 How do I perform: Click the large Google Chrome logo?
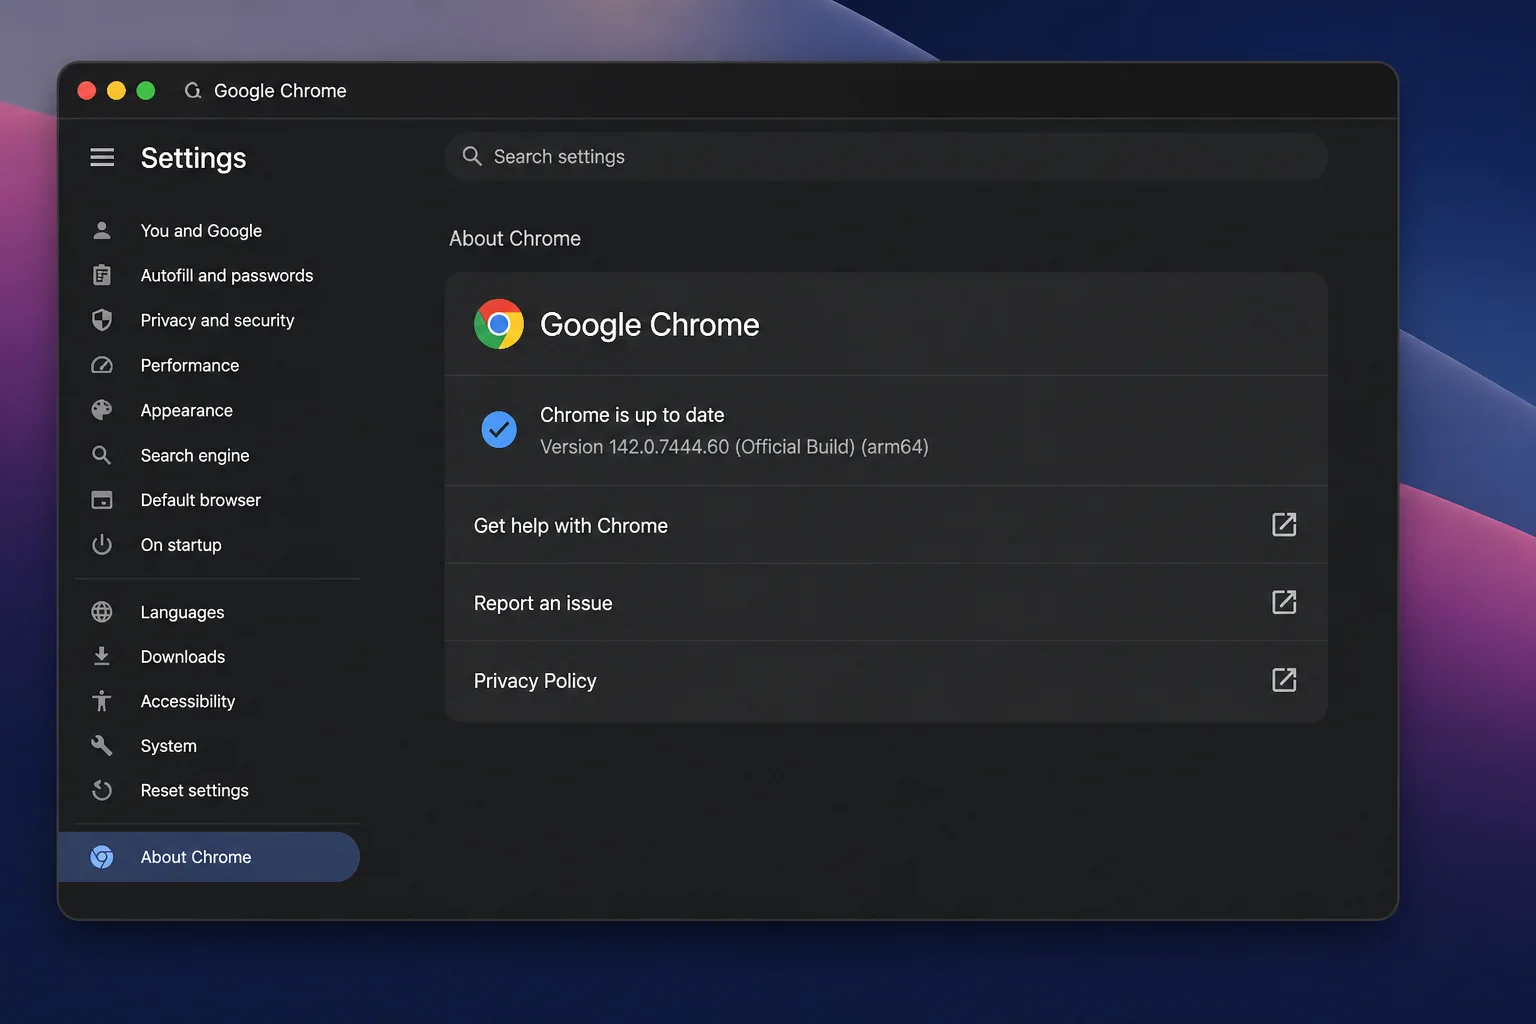499,324
